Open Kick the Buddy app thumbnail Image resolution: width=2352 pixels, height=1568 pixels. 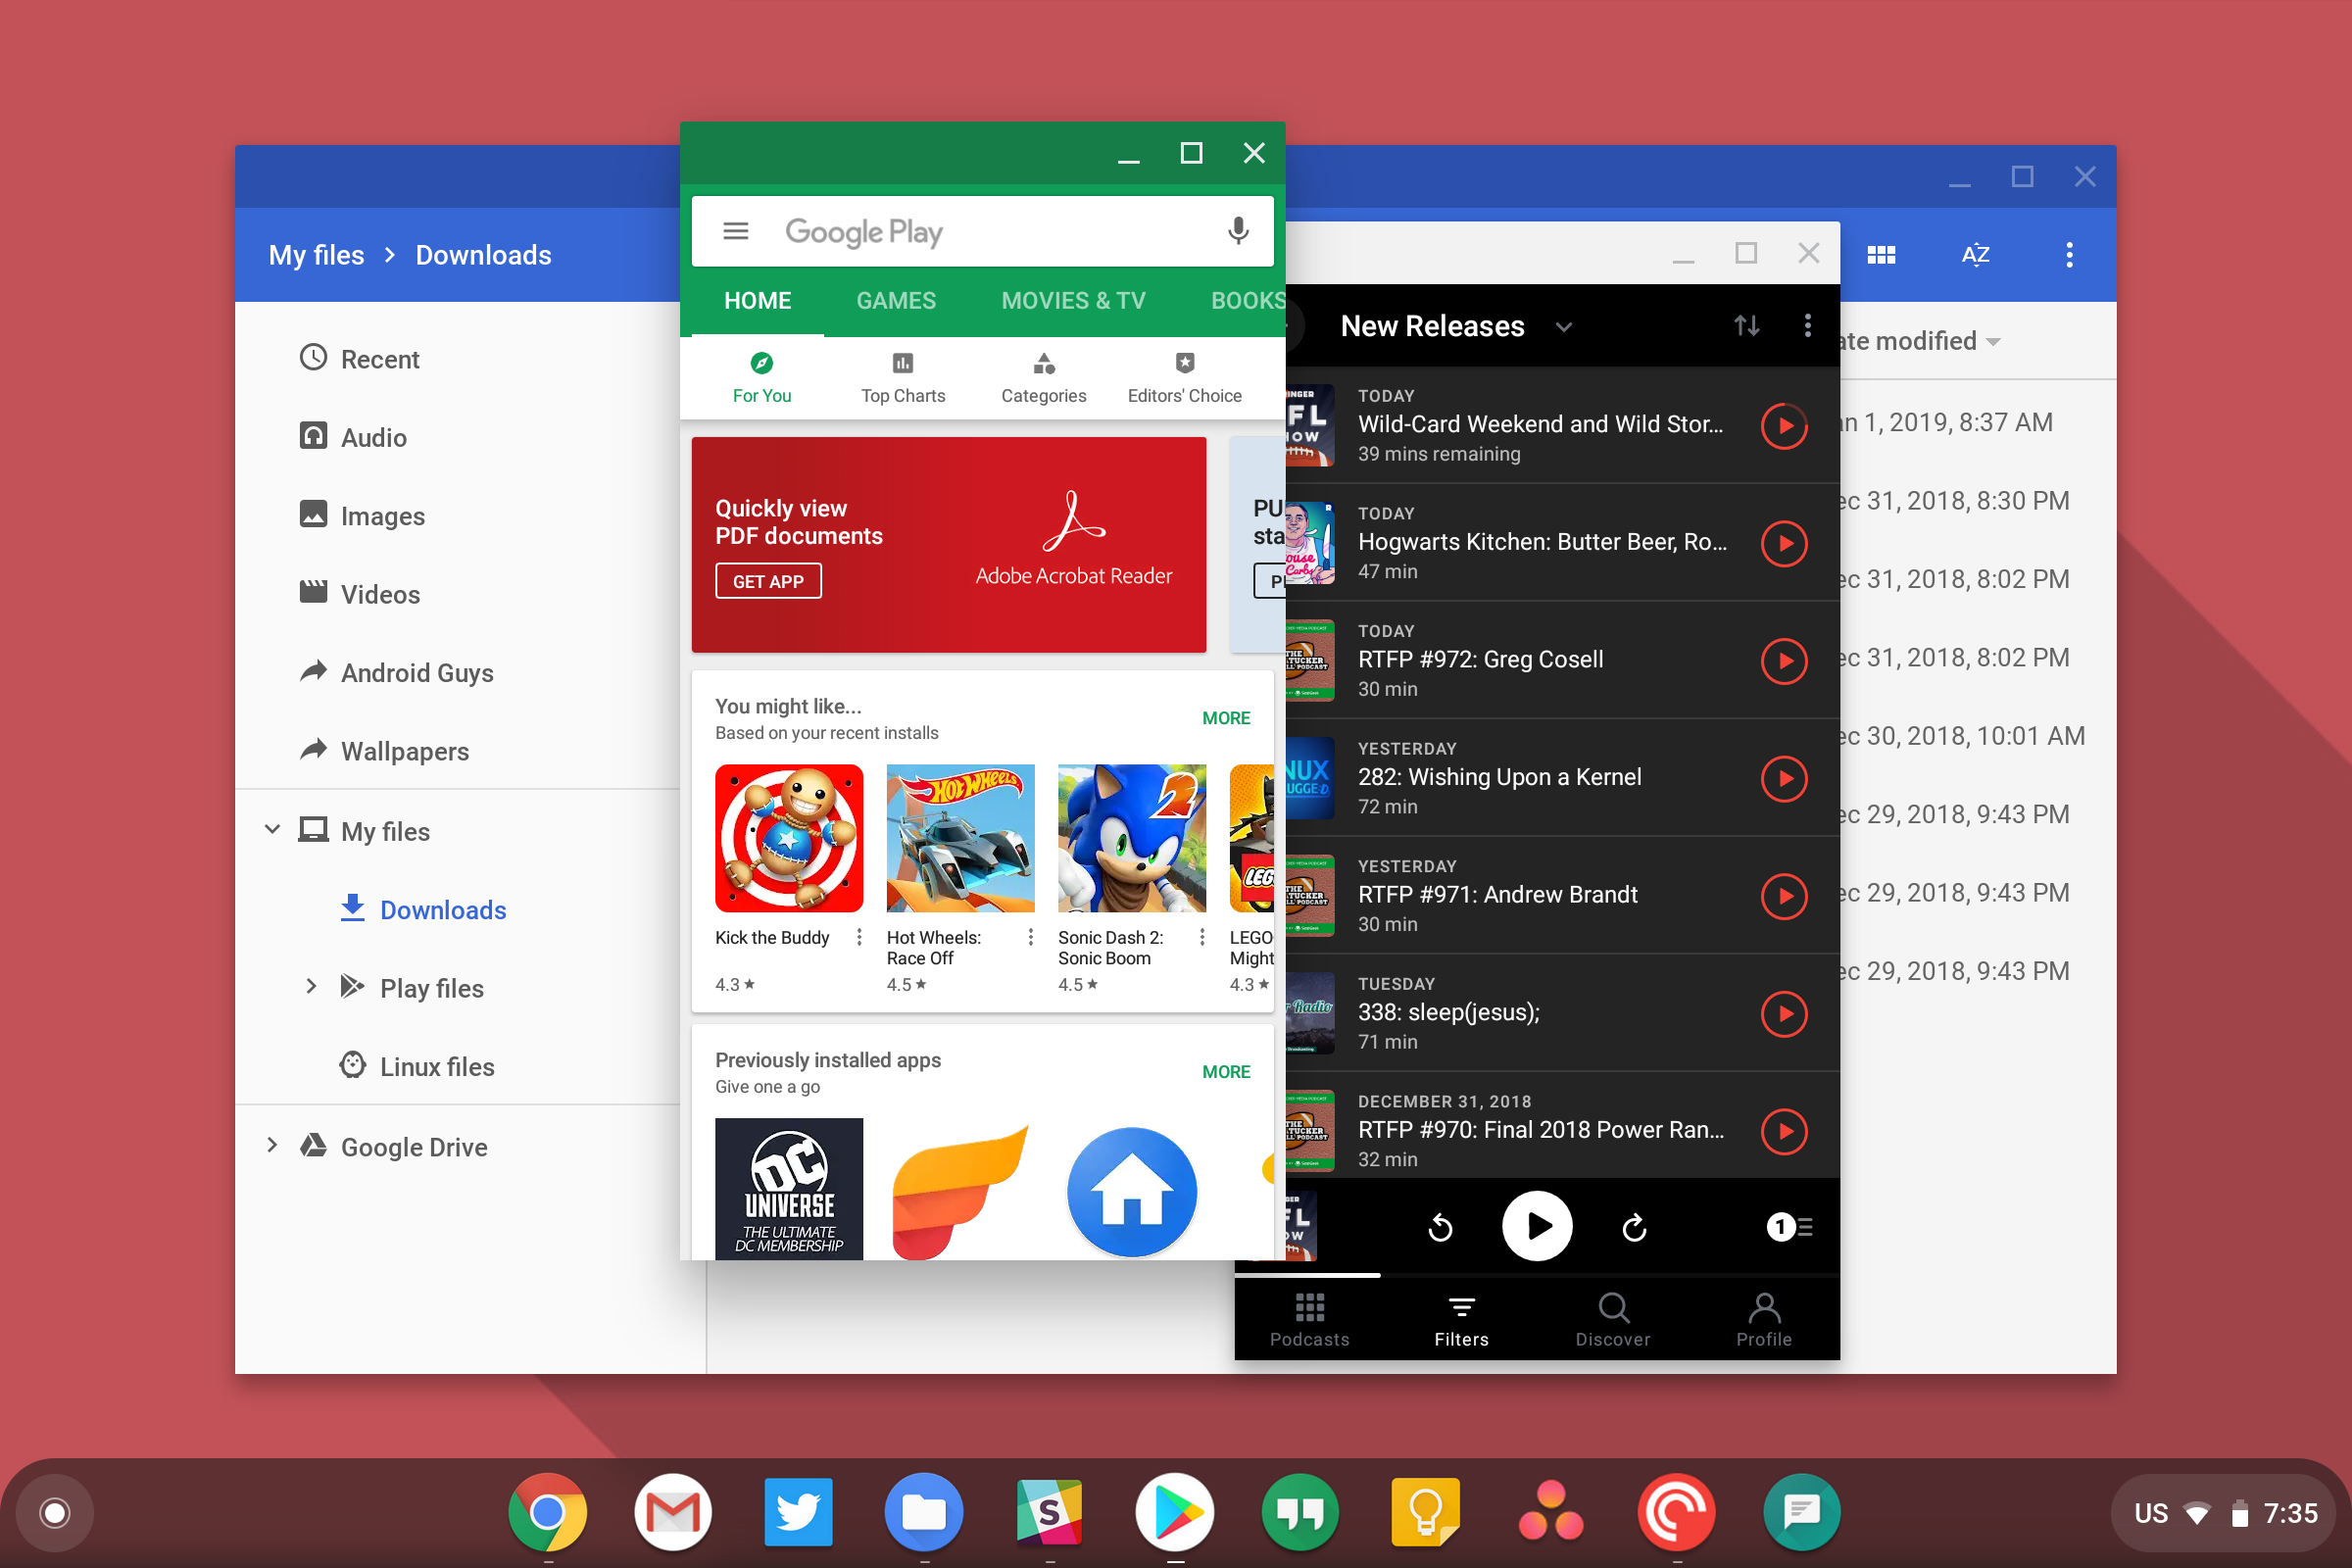789,838
